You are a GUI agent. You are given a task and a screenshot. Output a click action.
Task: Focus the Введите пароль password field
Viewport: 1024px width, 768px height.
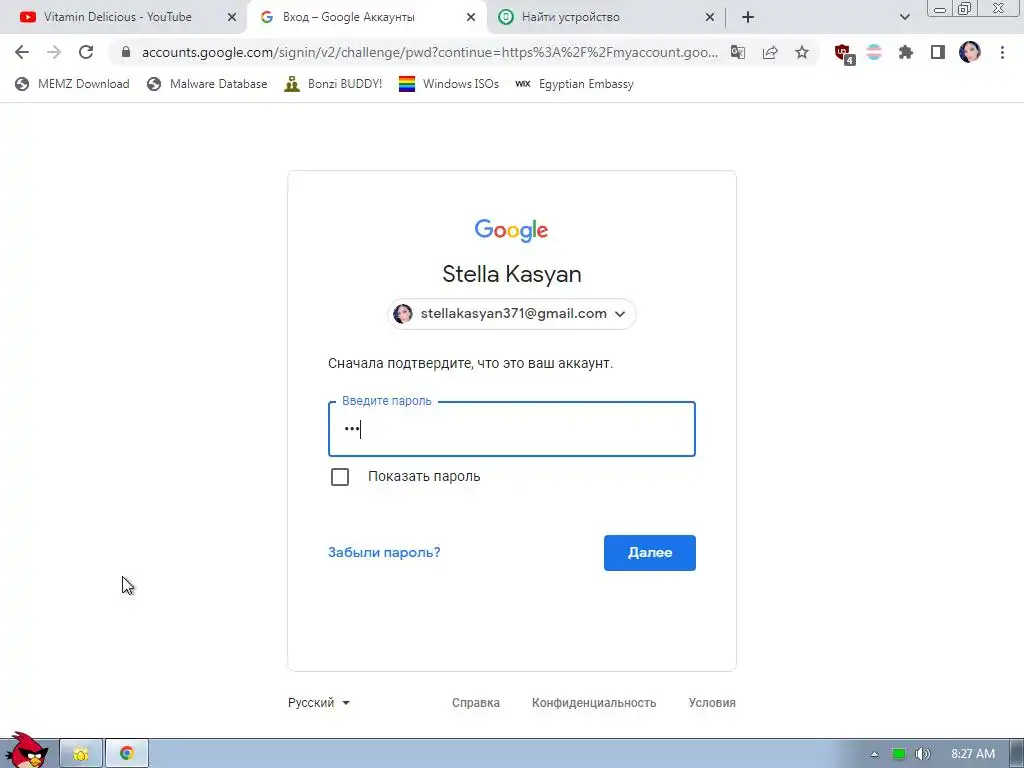coord(512,429)
